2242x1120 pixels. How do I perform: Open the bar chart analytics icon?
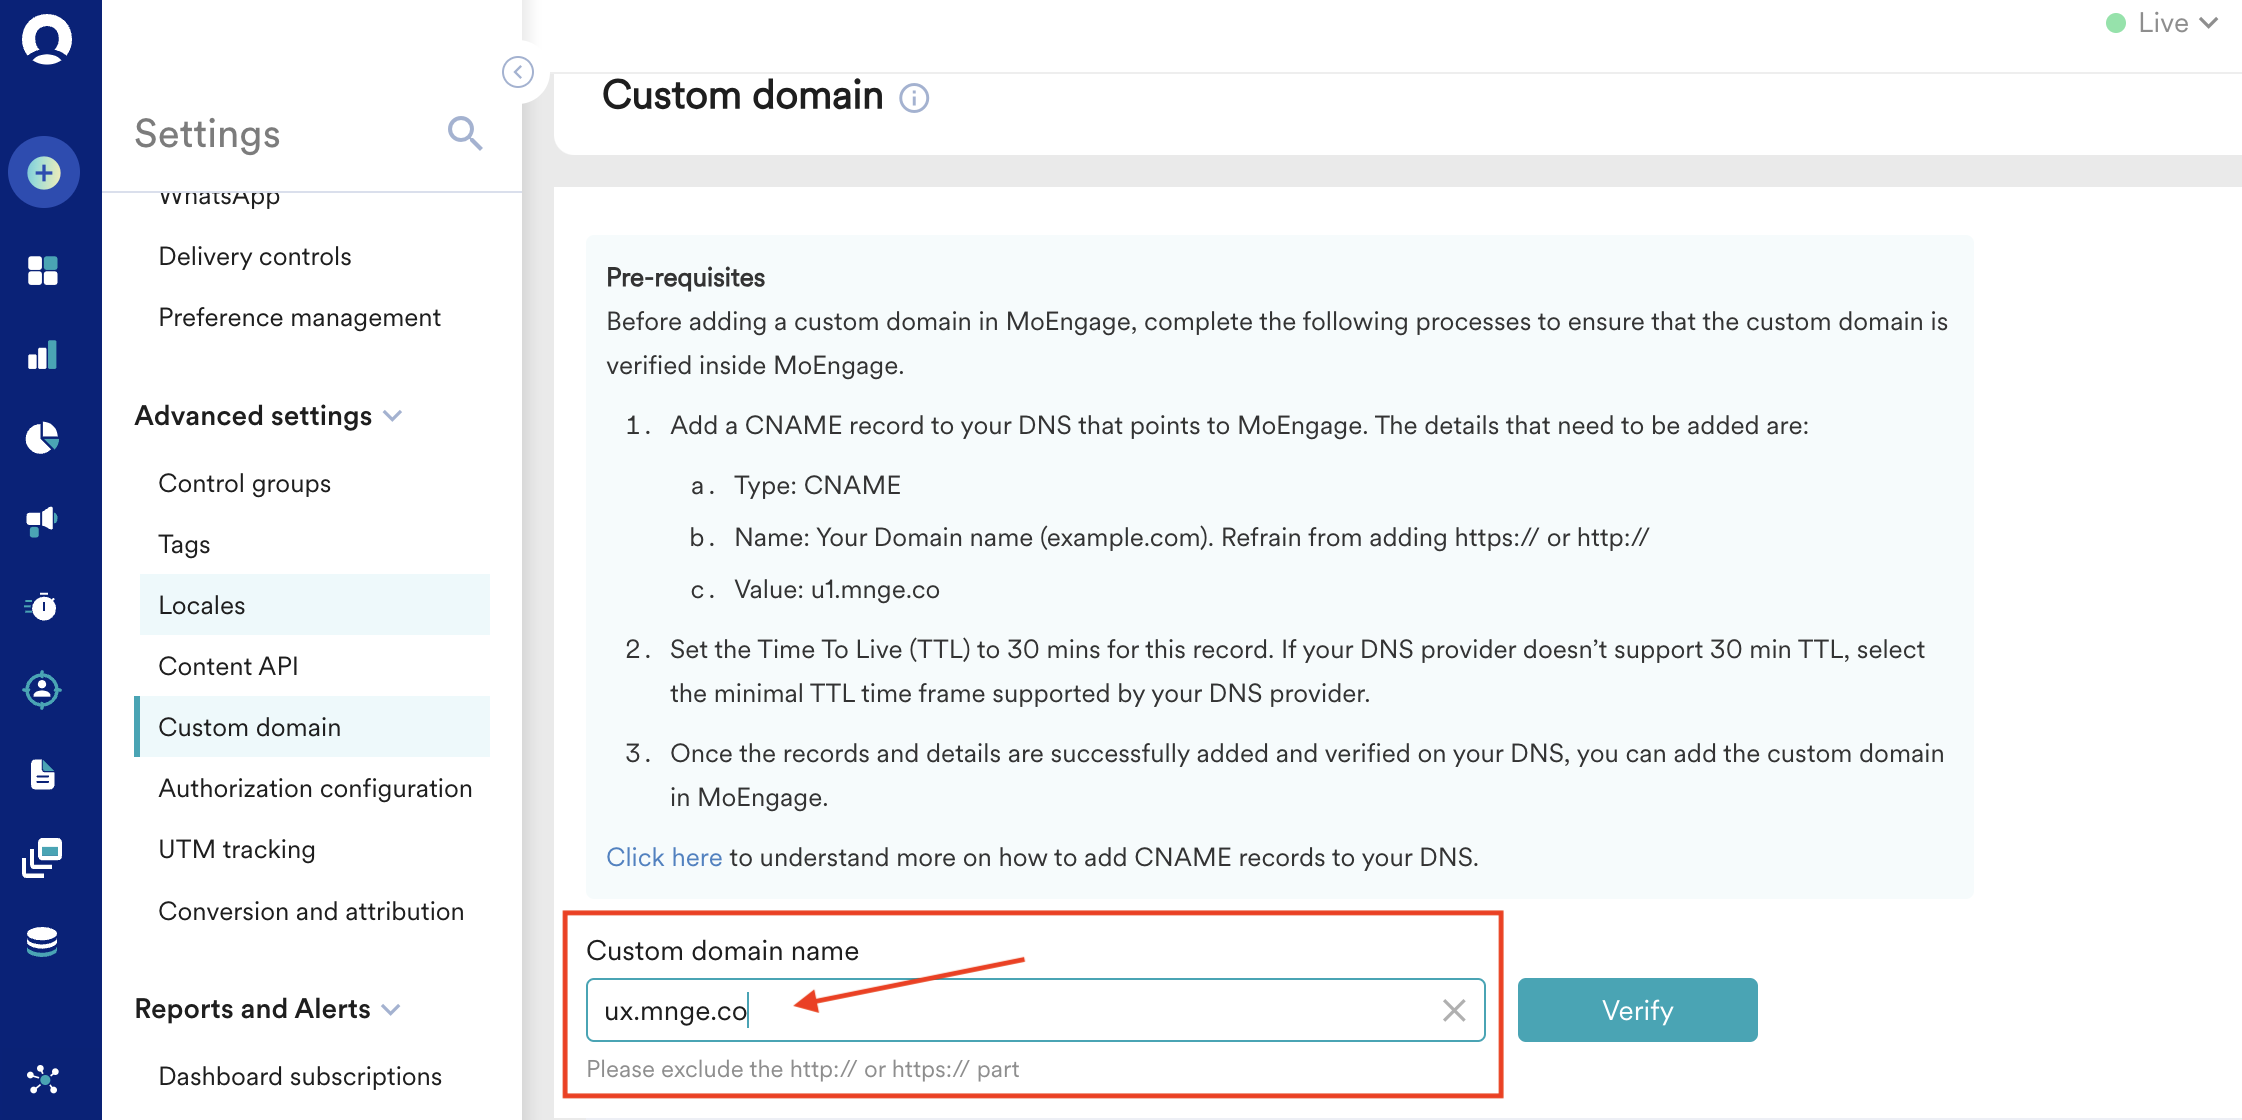43,355
